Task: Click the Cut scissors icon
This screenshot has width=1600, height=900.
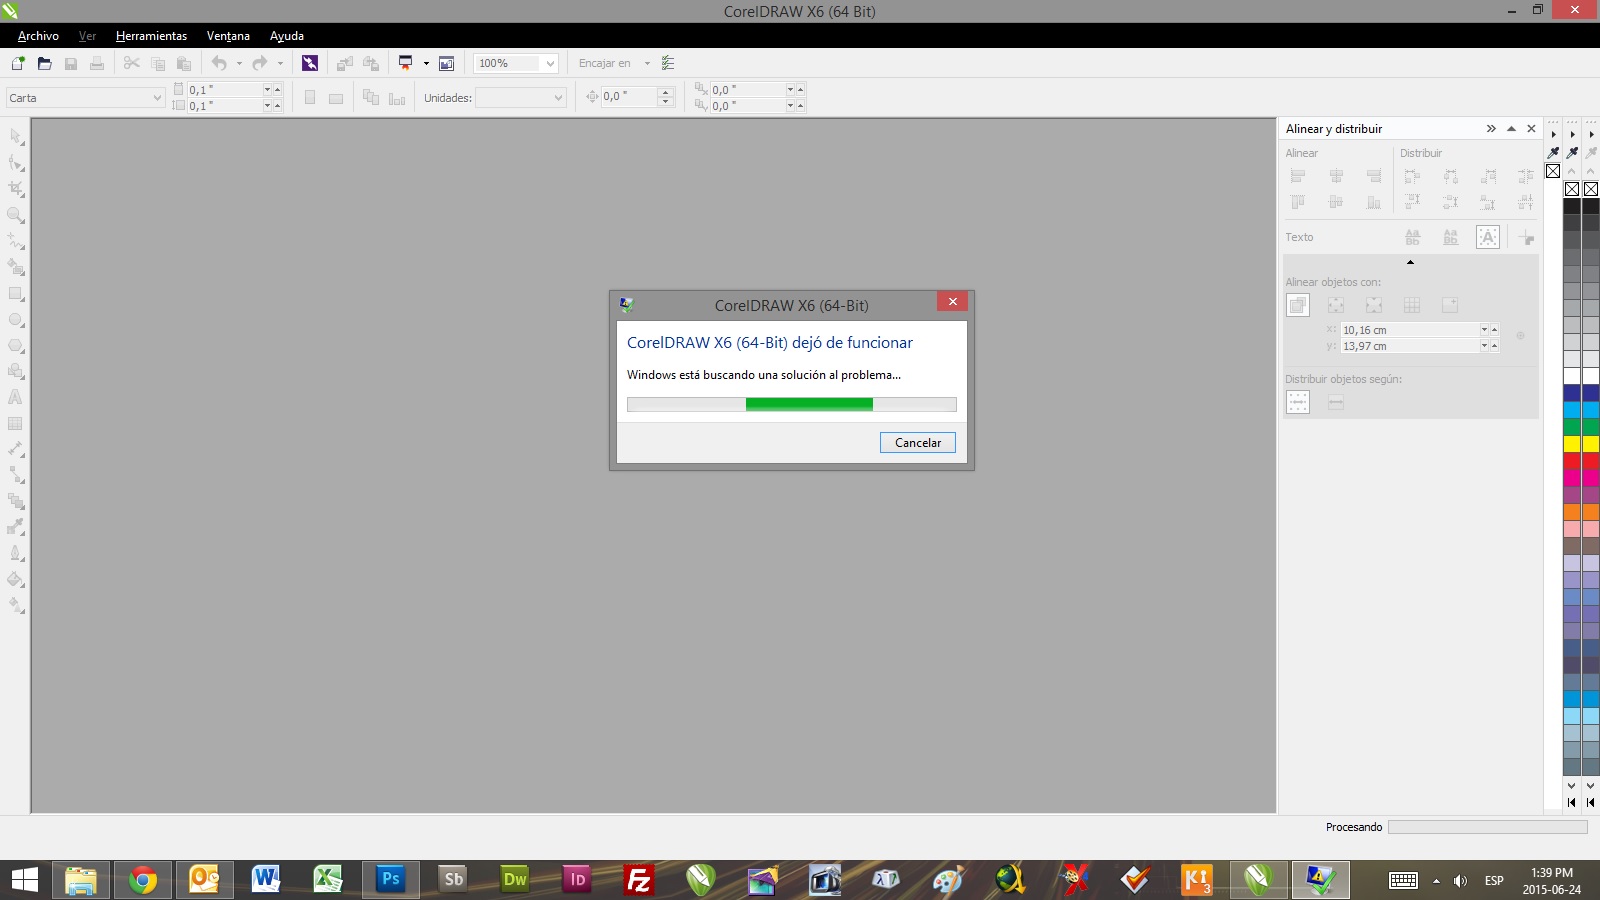Action: 131,63
